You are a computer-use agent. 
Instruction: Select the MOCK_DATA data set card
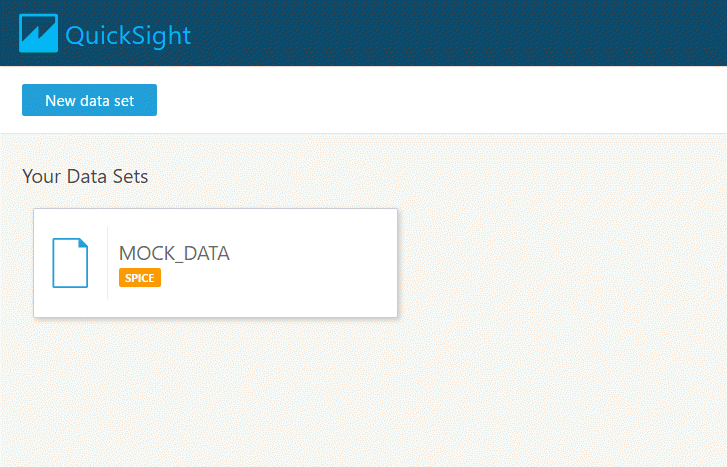215,263
